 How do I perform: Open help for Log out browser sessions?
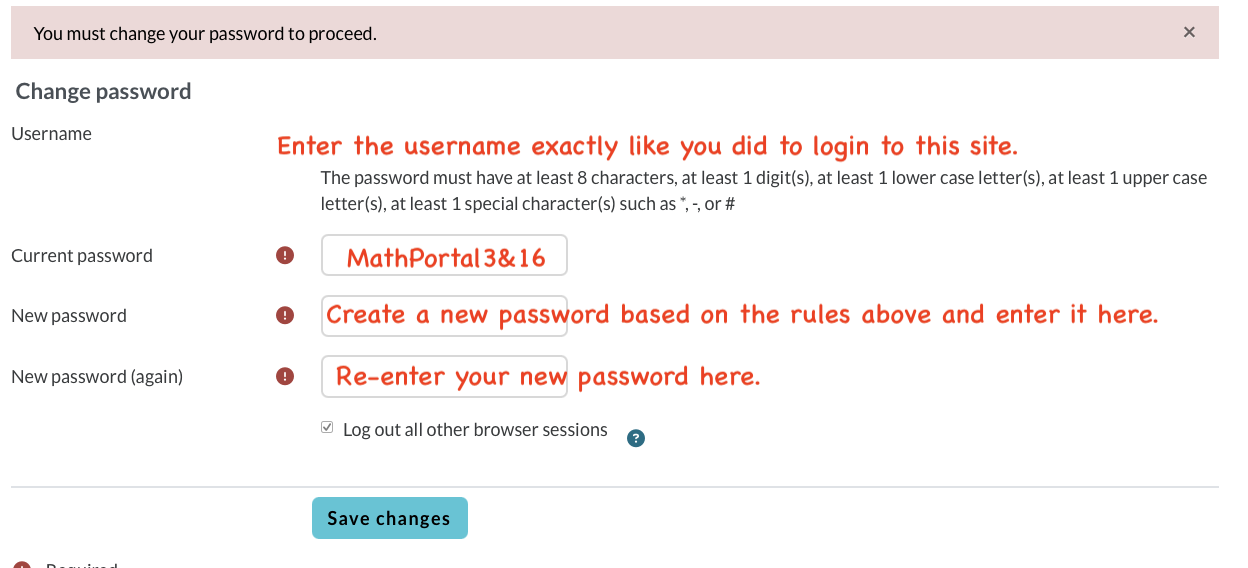point(635,437)
